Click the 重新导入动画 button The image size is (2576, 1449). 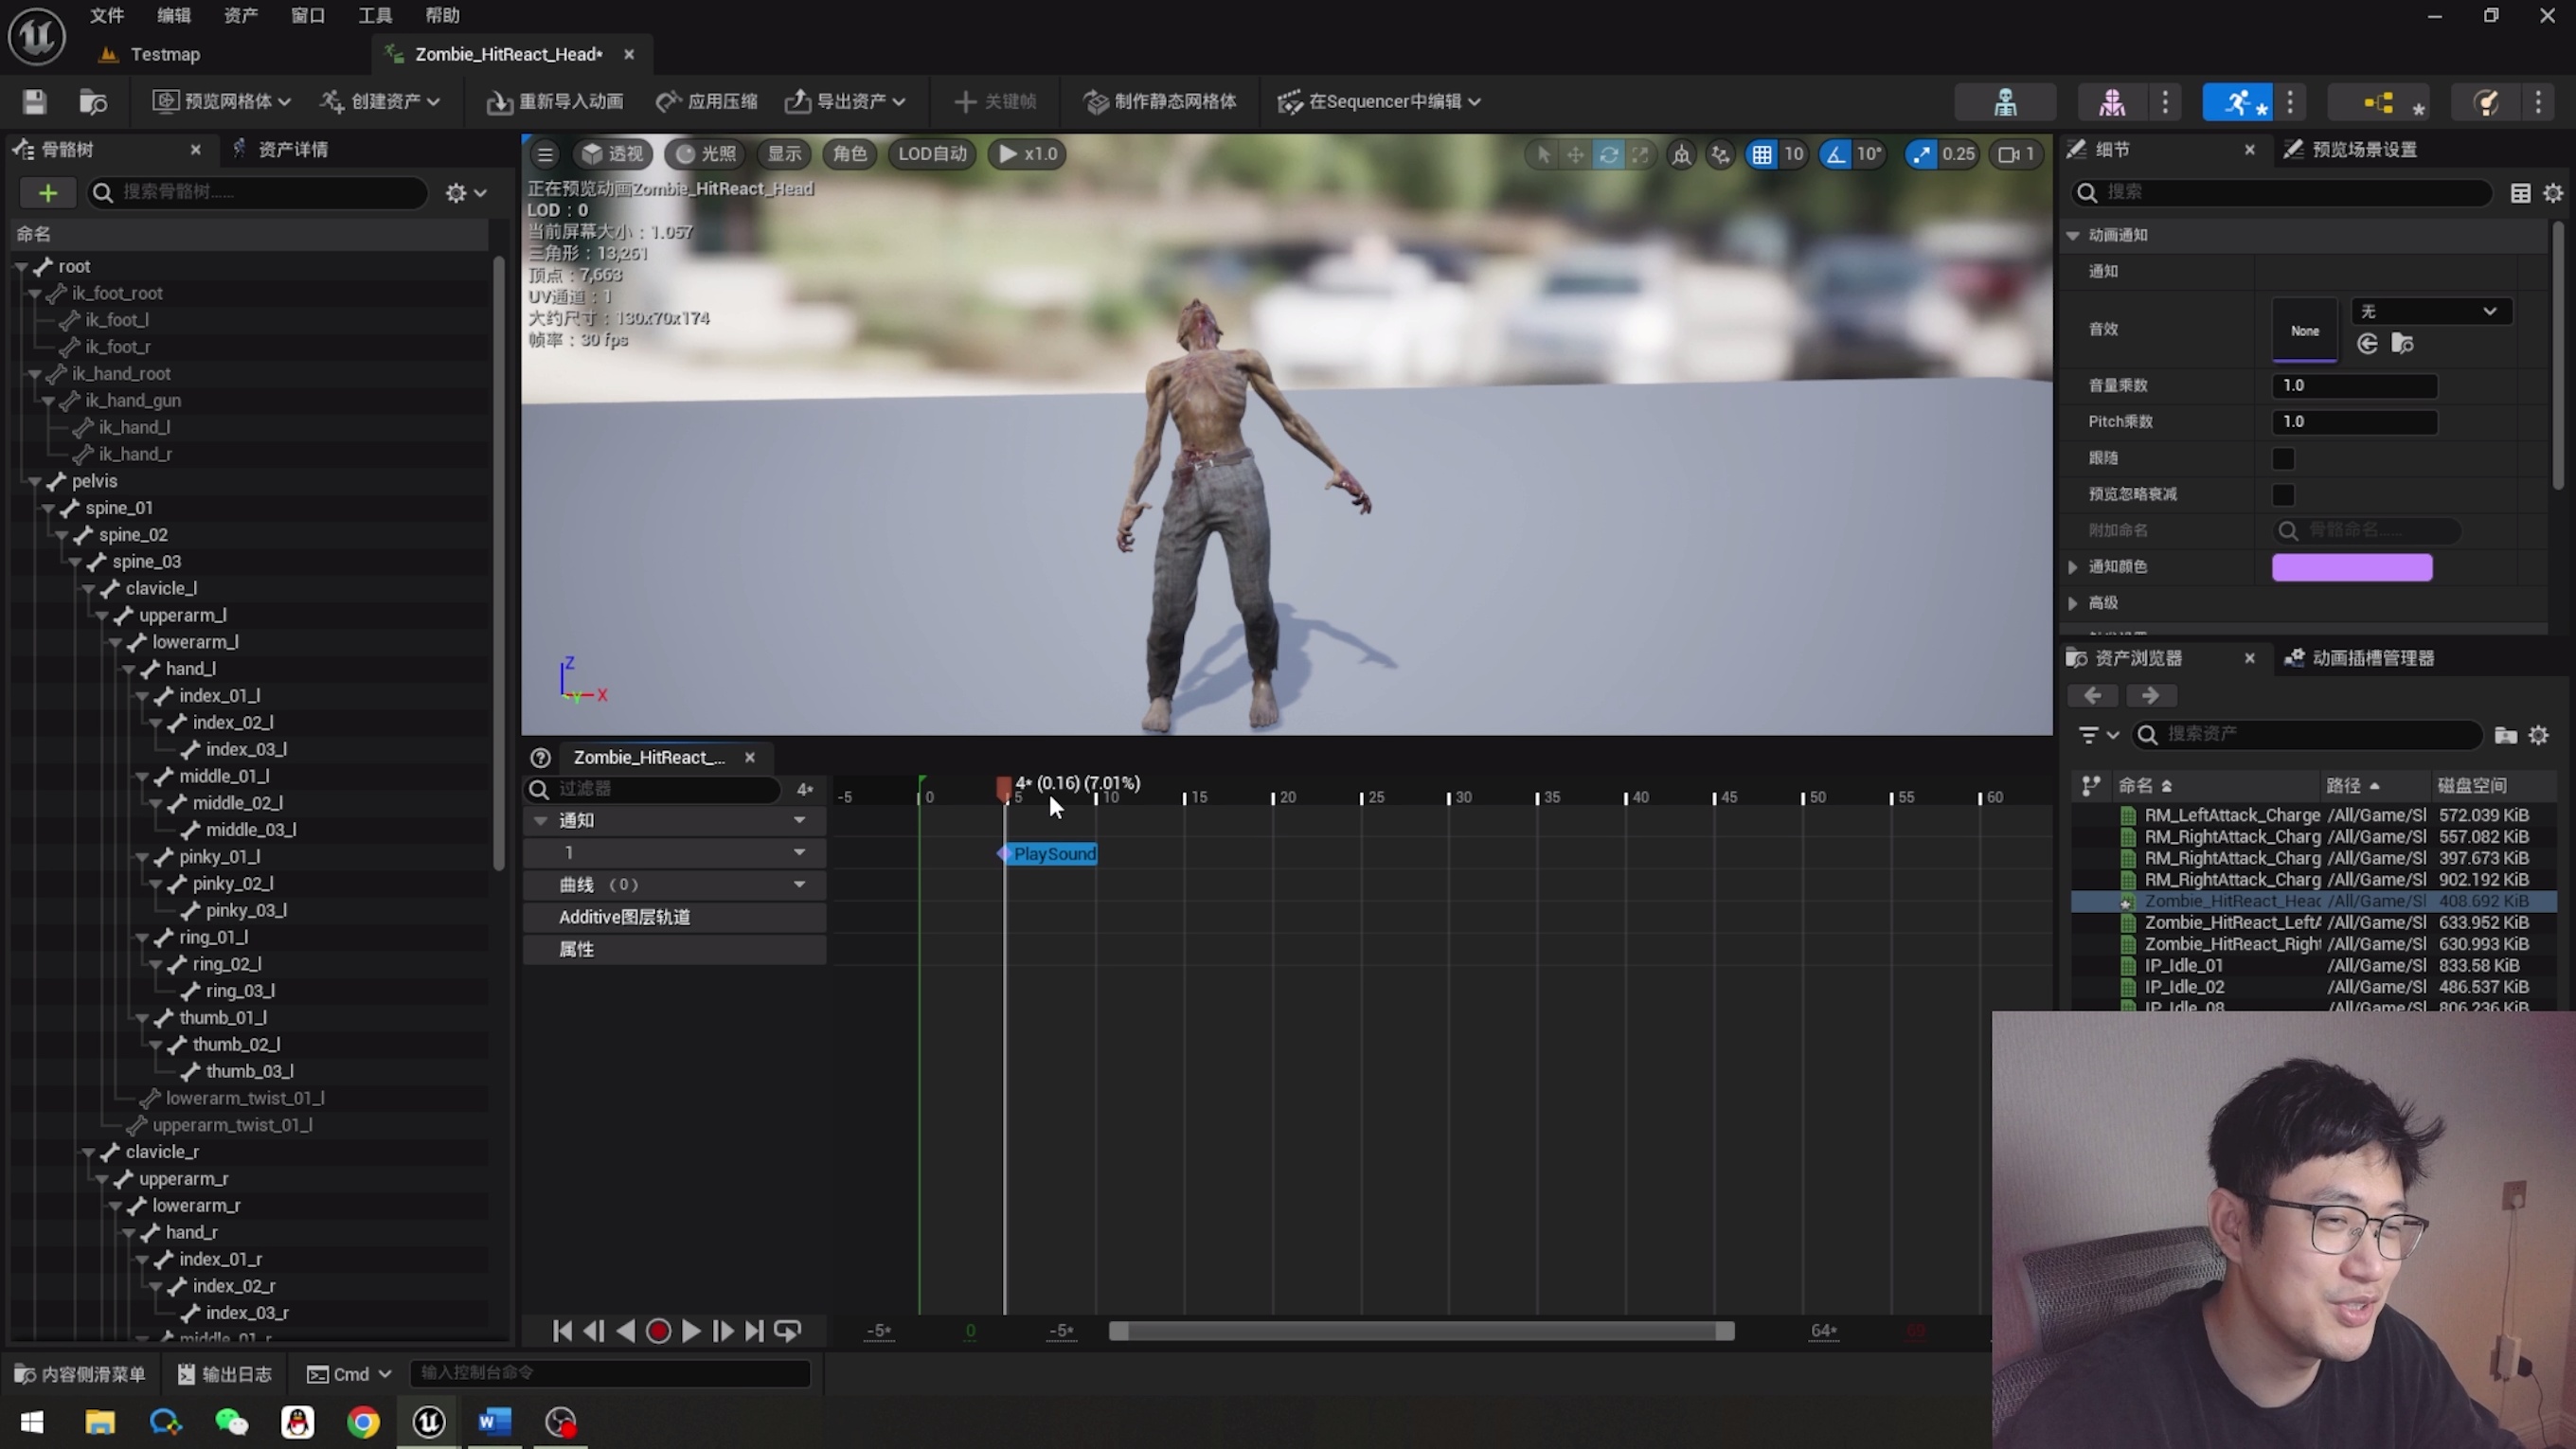(555, 101)
